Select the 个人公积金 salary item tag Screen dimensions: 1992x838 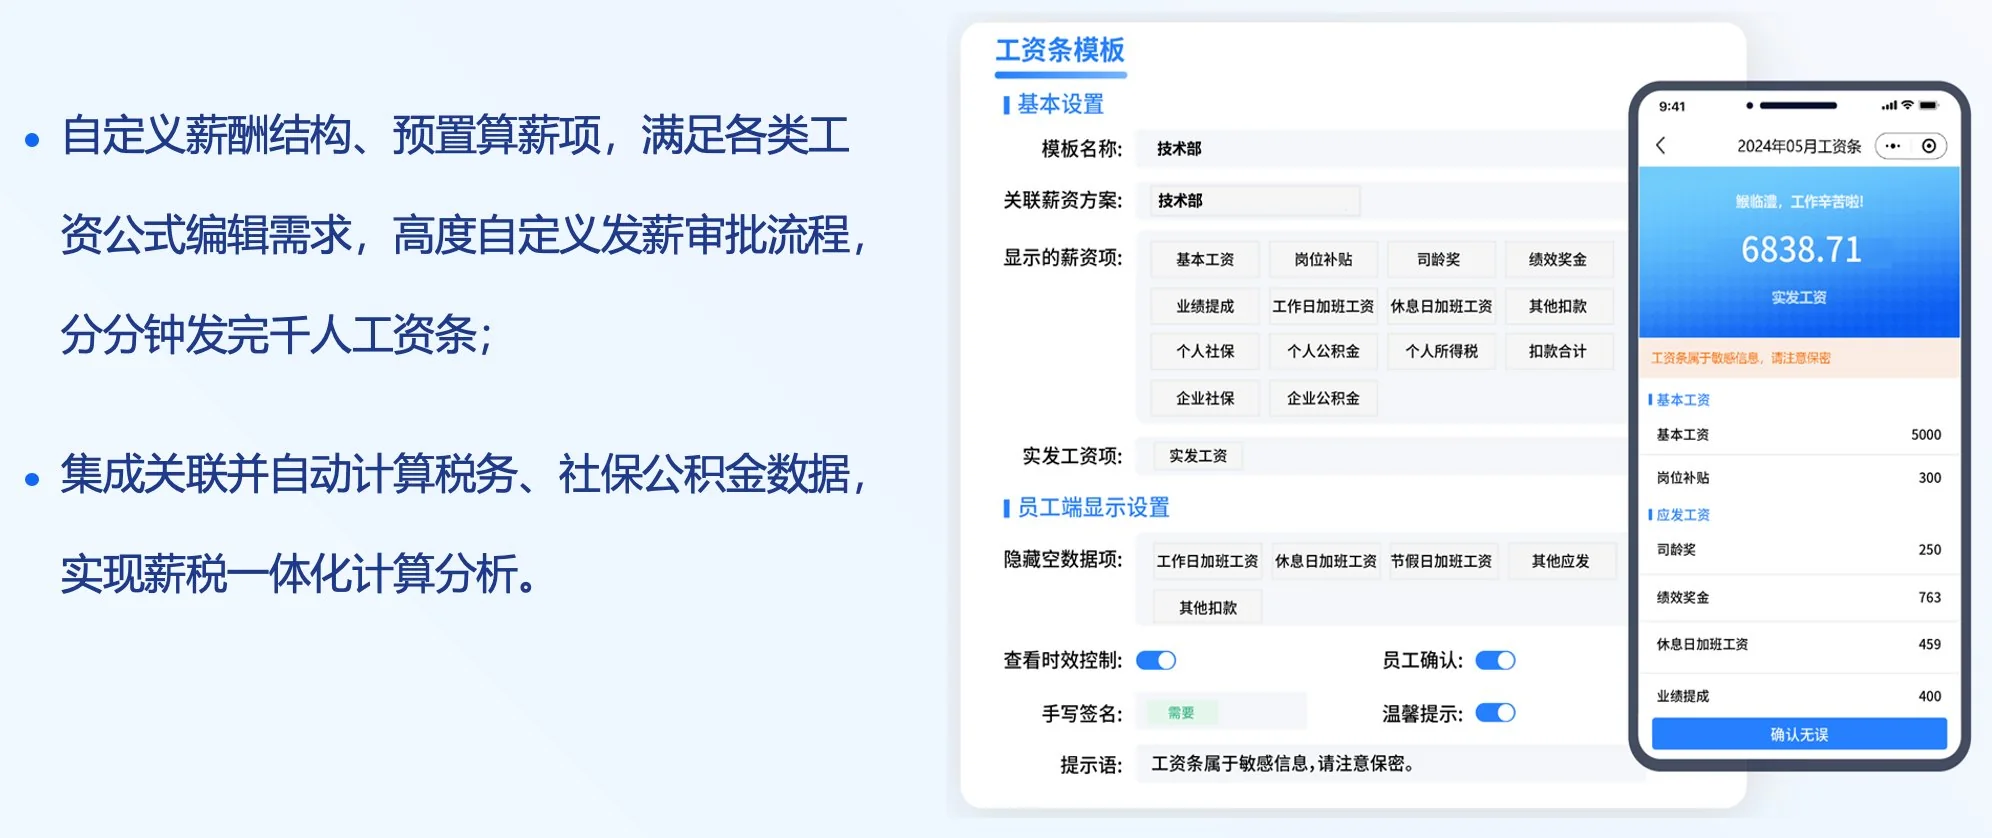point(1323,351)
